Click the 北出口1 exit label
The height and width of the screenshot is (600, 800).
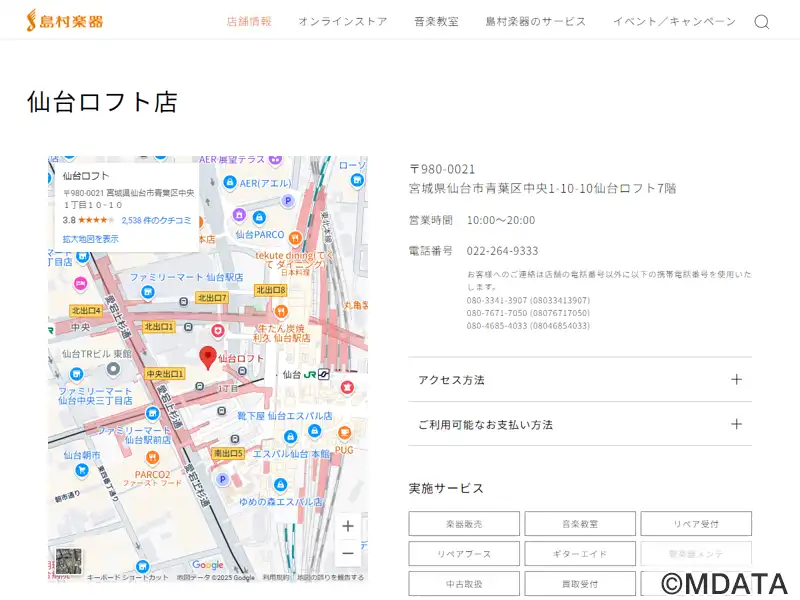tap(159, 327)
